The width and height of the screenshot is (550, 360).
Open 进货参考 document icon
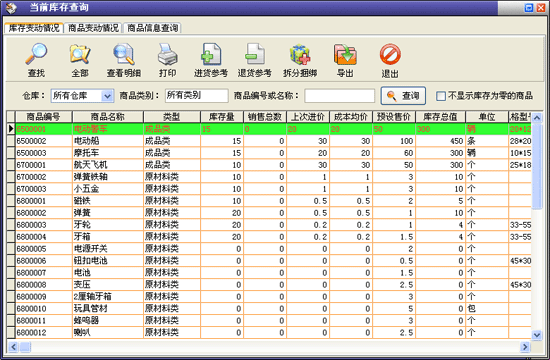click(211, 54)
